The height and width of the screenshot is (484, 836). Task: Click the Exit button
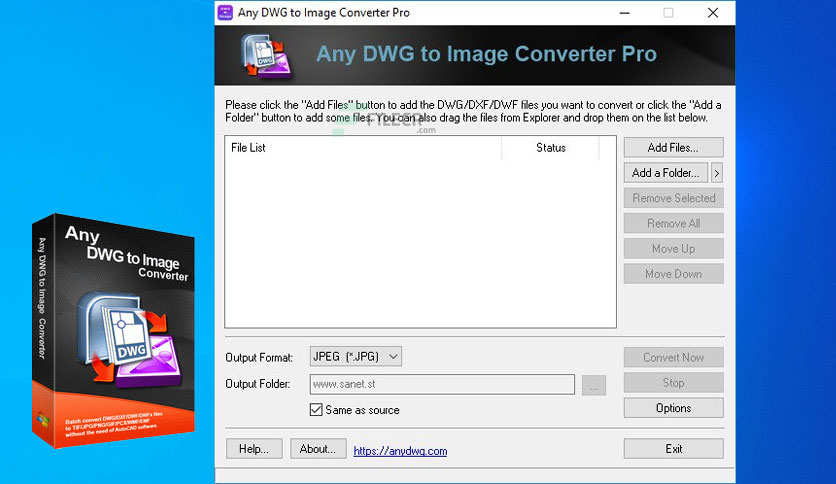pyautogui.click(x=673, y=449)
